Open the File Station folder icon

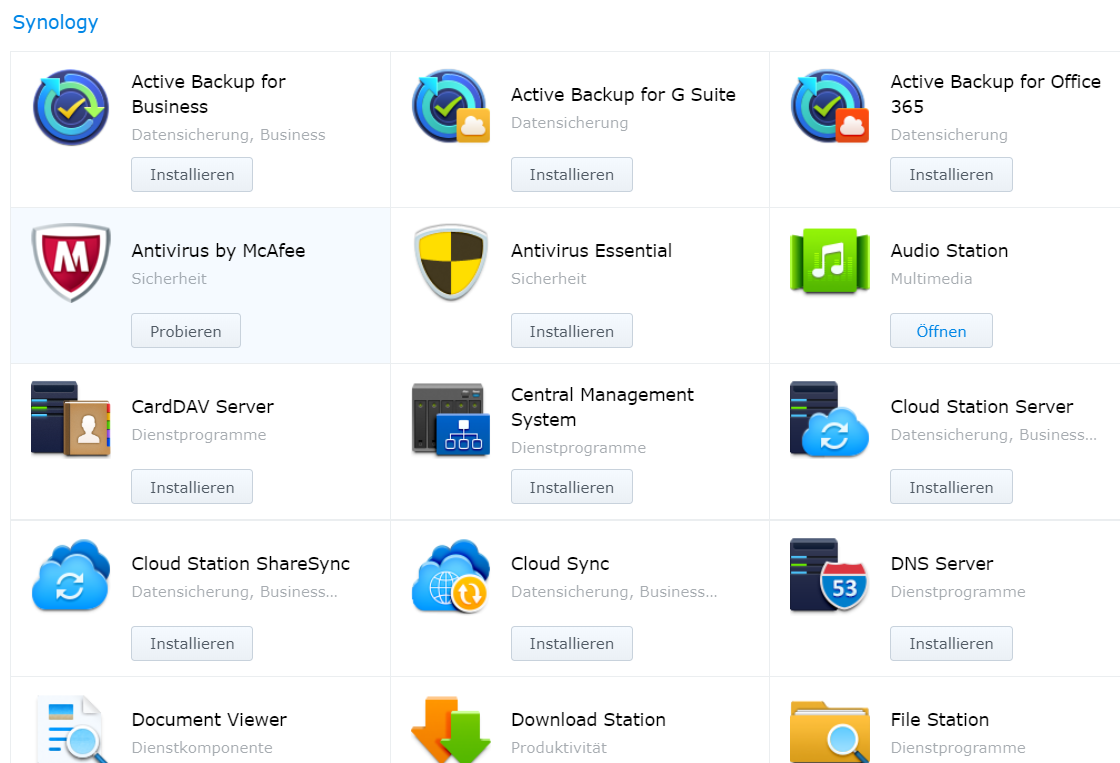830,732
